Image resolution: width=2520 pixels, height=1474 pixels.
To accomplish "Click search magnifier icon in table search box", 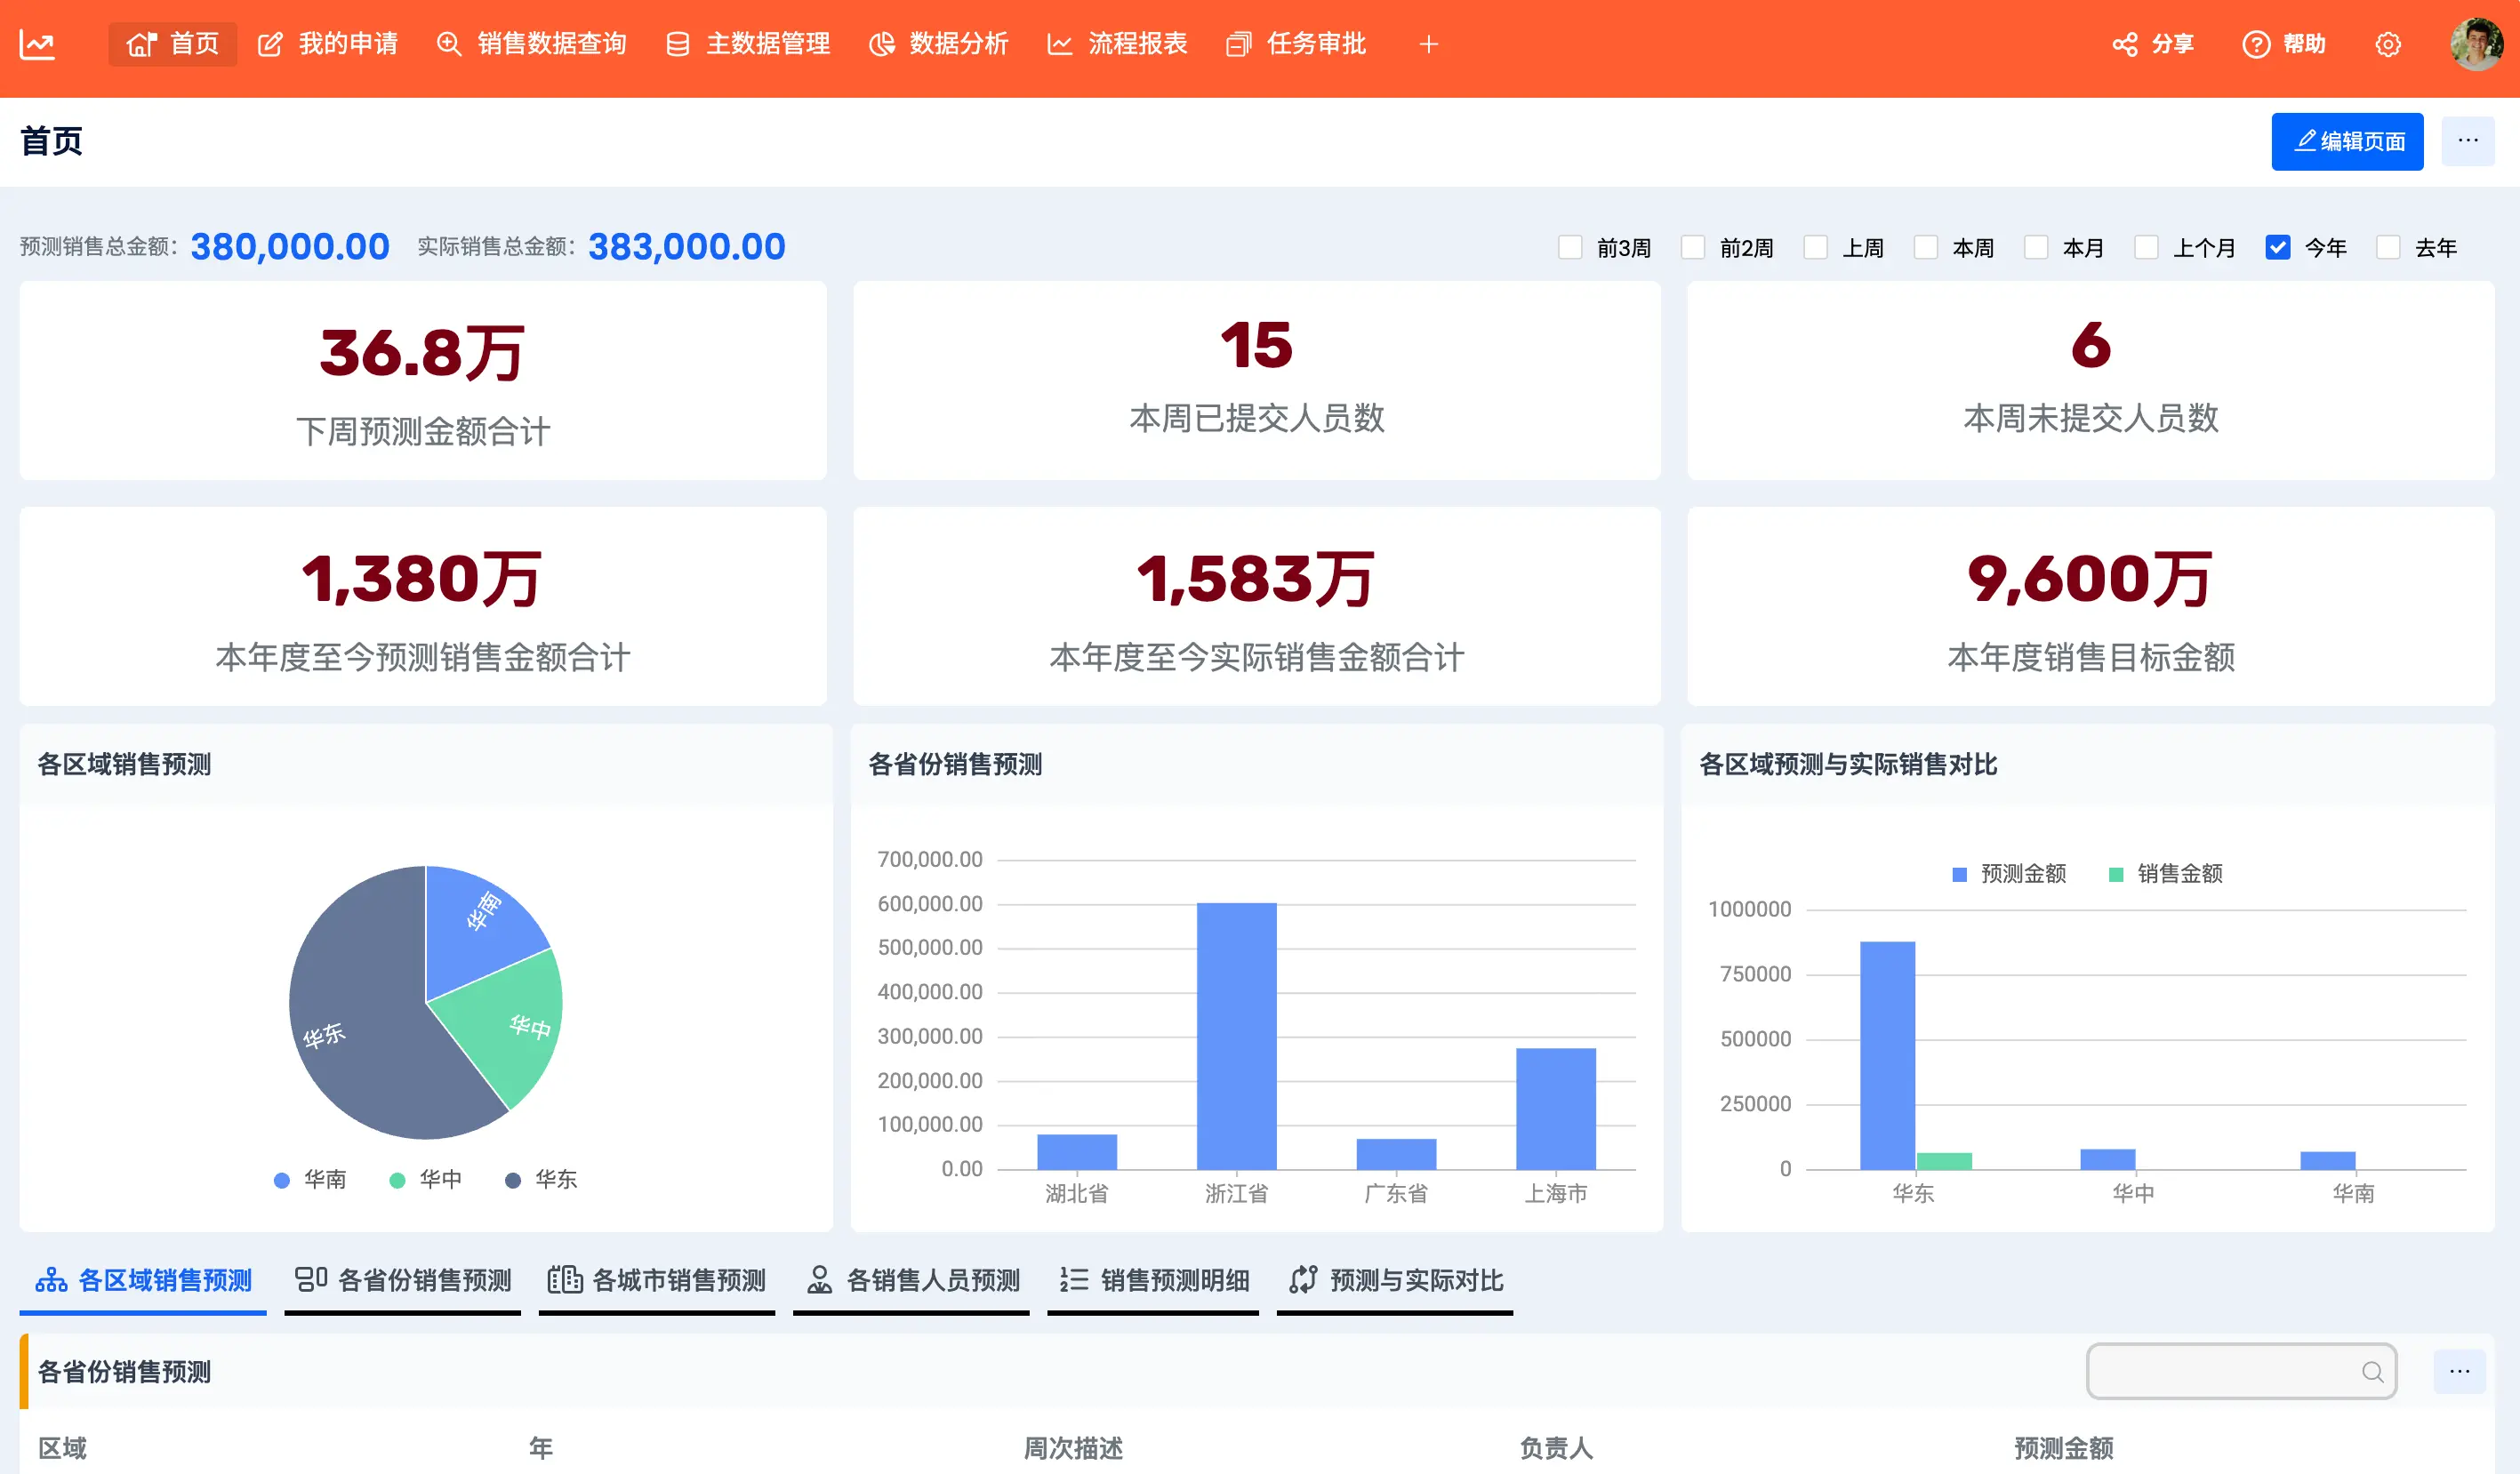I will pyautogui.click(x=2372, y=1372).
